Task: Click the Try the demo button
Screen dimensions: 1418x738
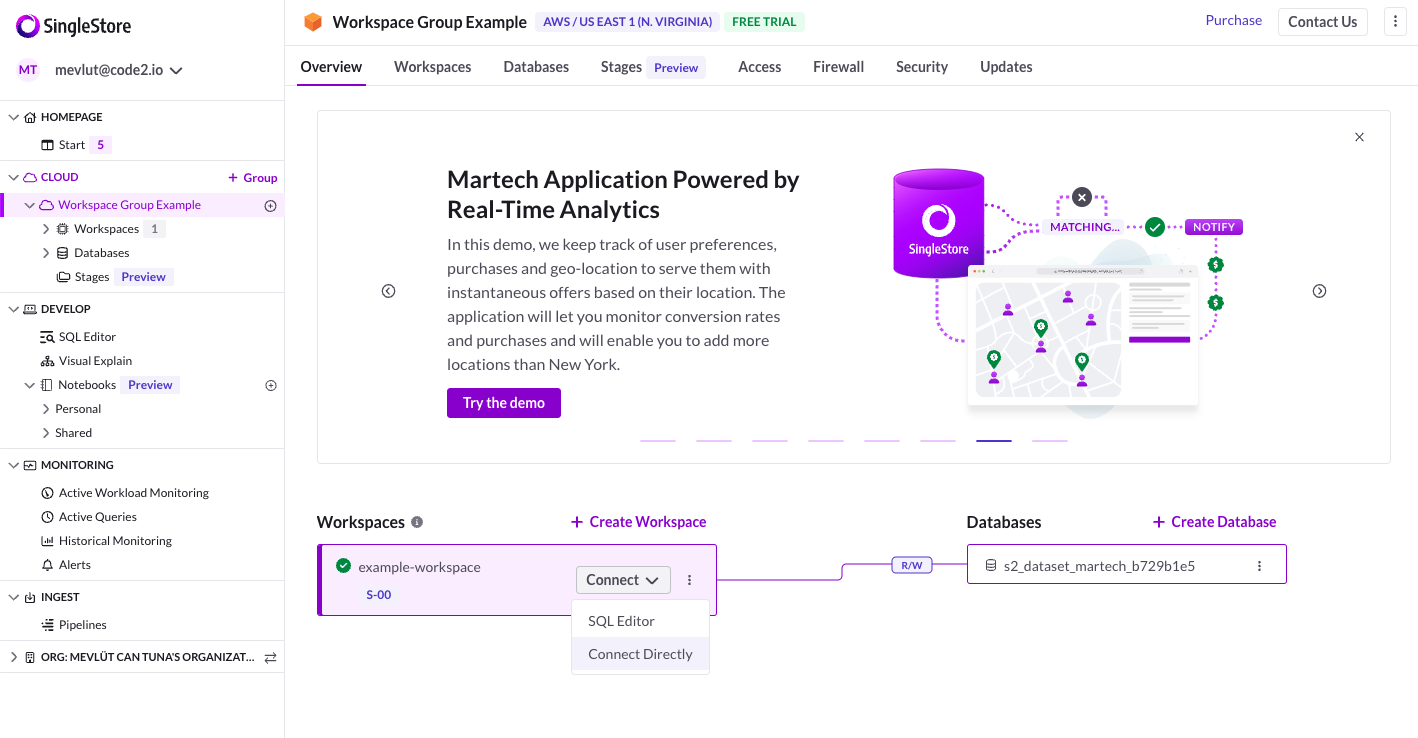Action: click(504, 403)
